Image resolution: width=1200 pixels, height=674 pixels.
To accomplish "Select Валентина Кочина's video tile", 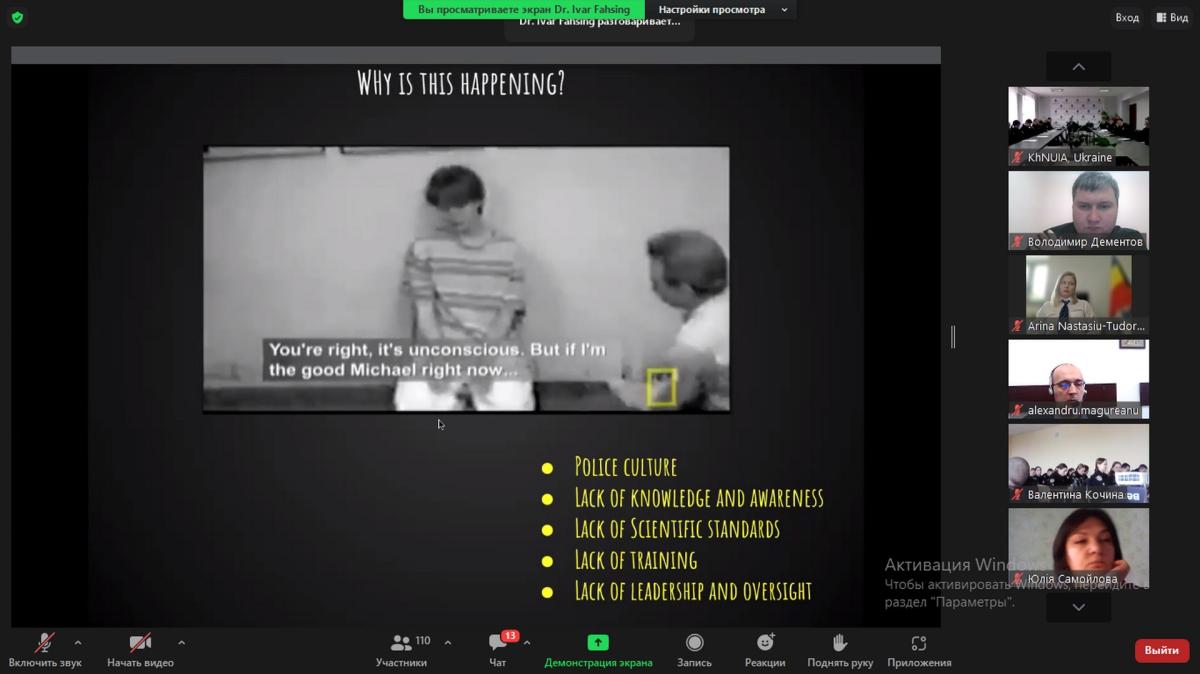I will tap(1078, 463).
